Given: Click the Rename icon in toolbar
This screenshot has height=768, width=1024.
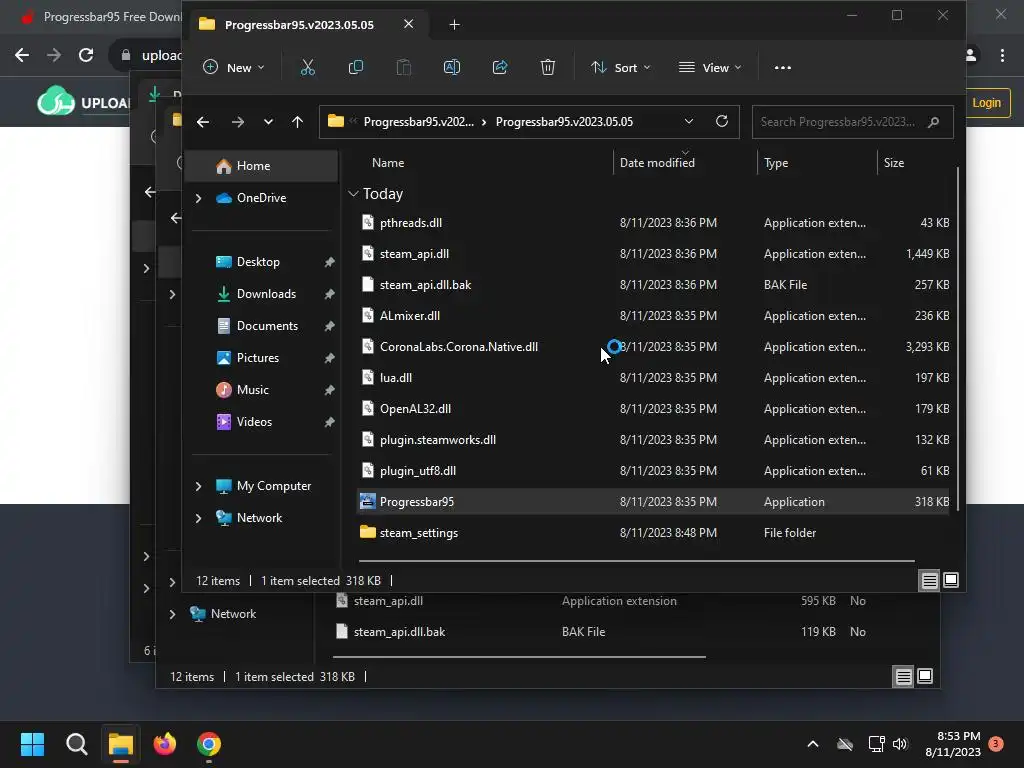Looking at the screenshot, I should click(x=452, y=67).
